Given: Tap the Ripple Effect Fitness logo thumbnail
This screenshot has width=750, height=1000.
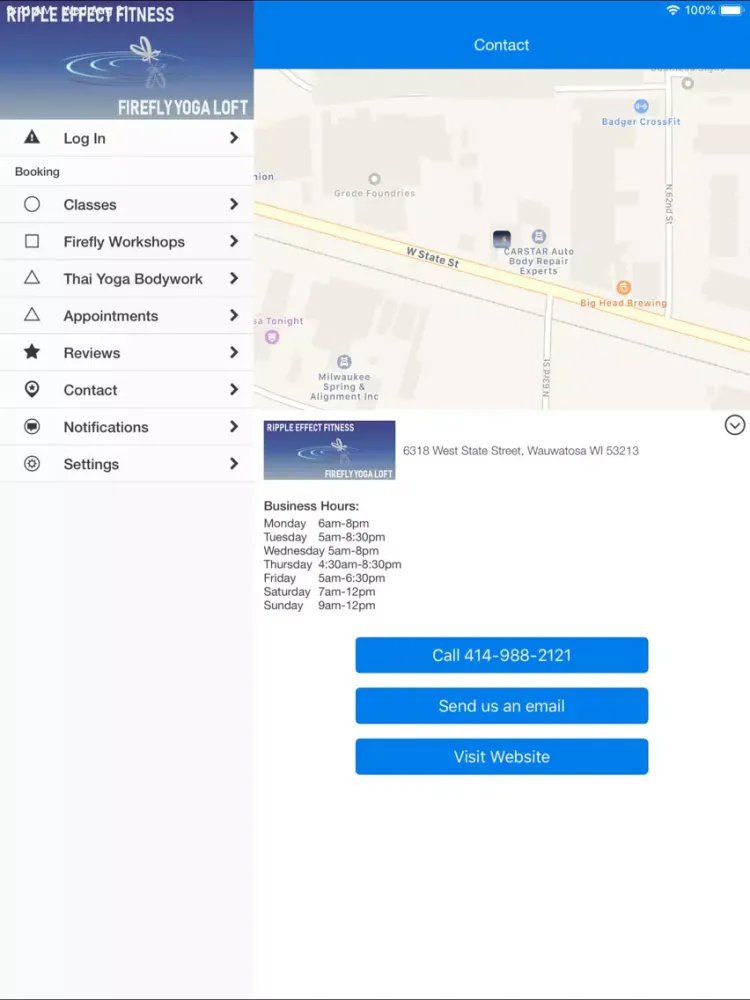Looking at the screenshot, I should click(x=329, y=450).
